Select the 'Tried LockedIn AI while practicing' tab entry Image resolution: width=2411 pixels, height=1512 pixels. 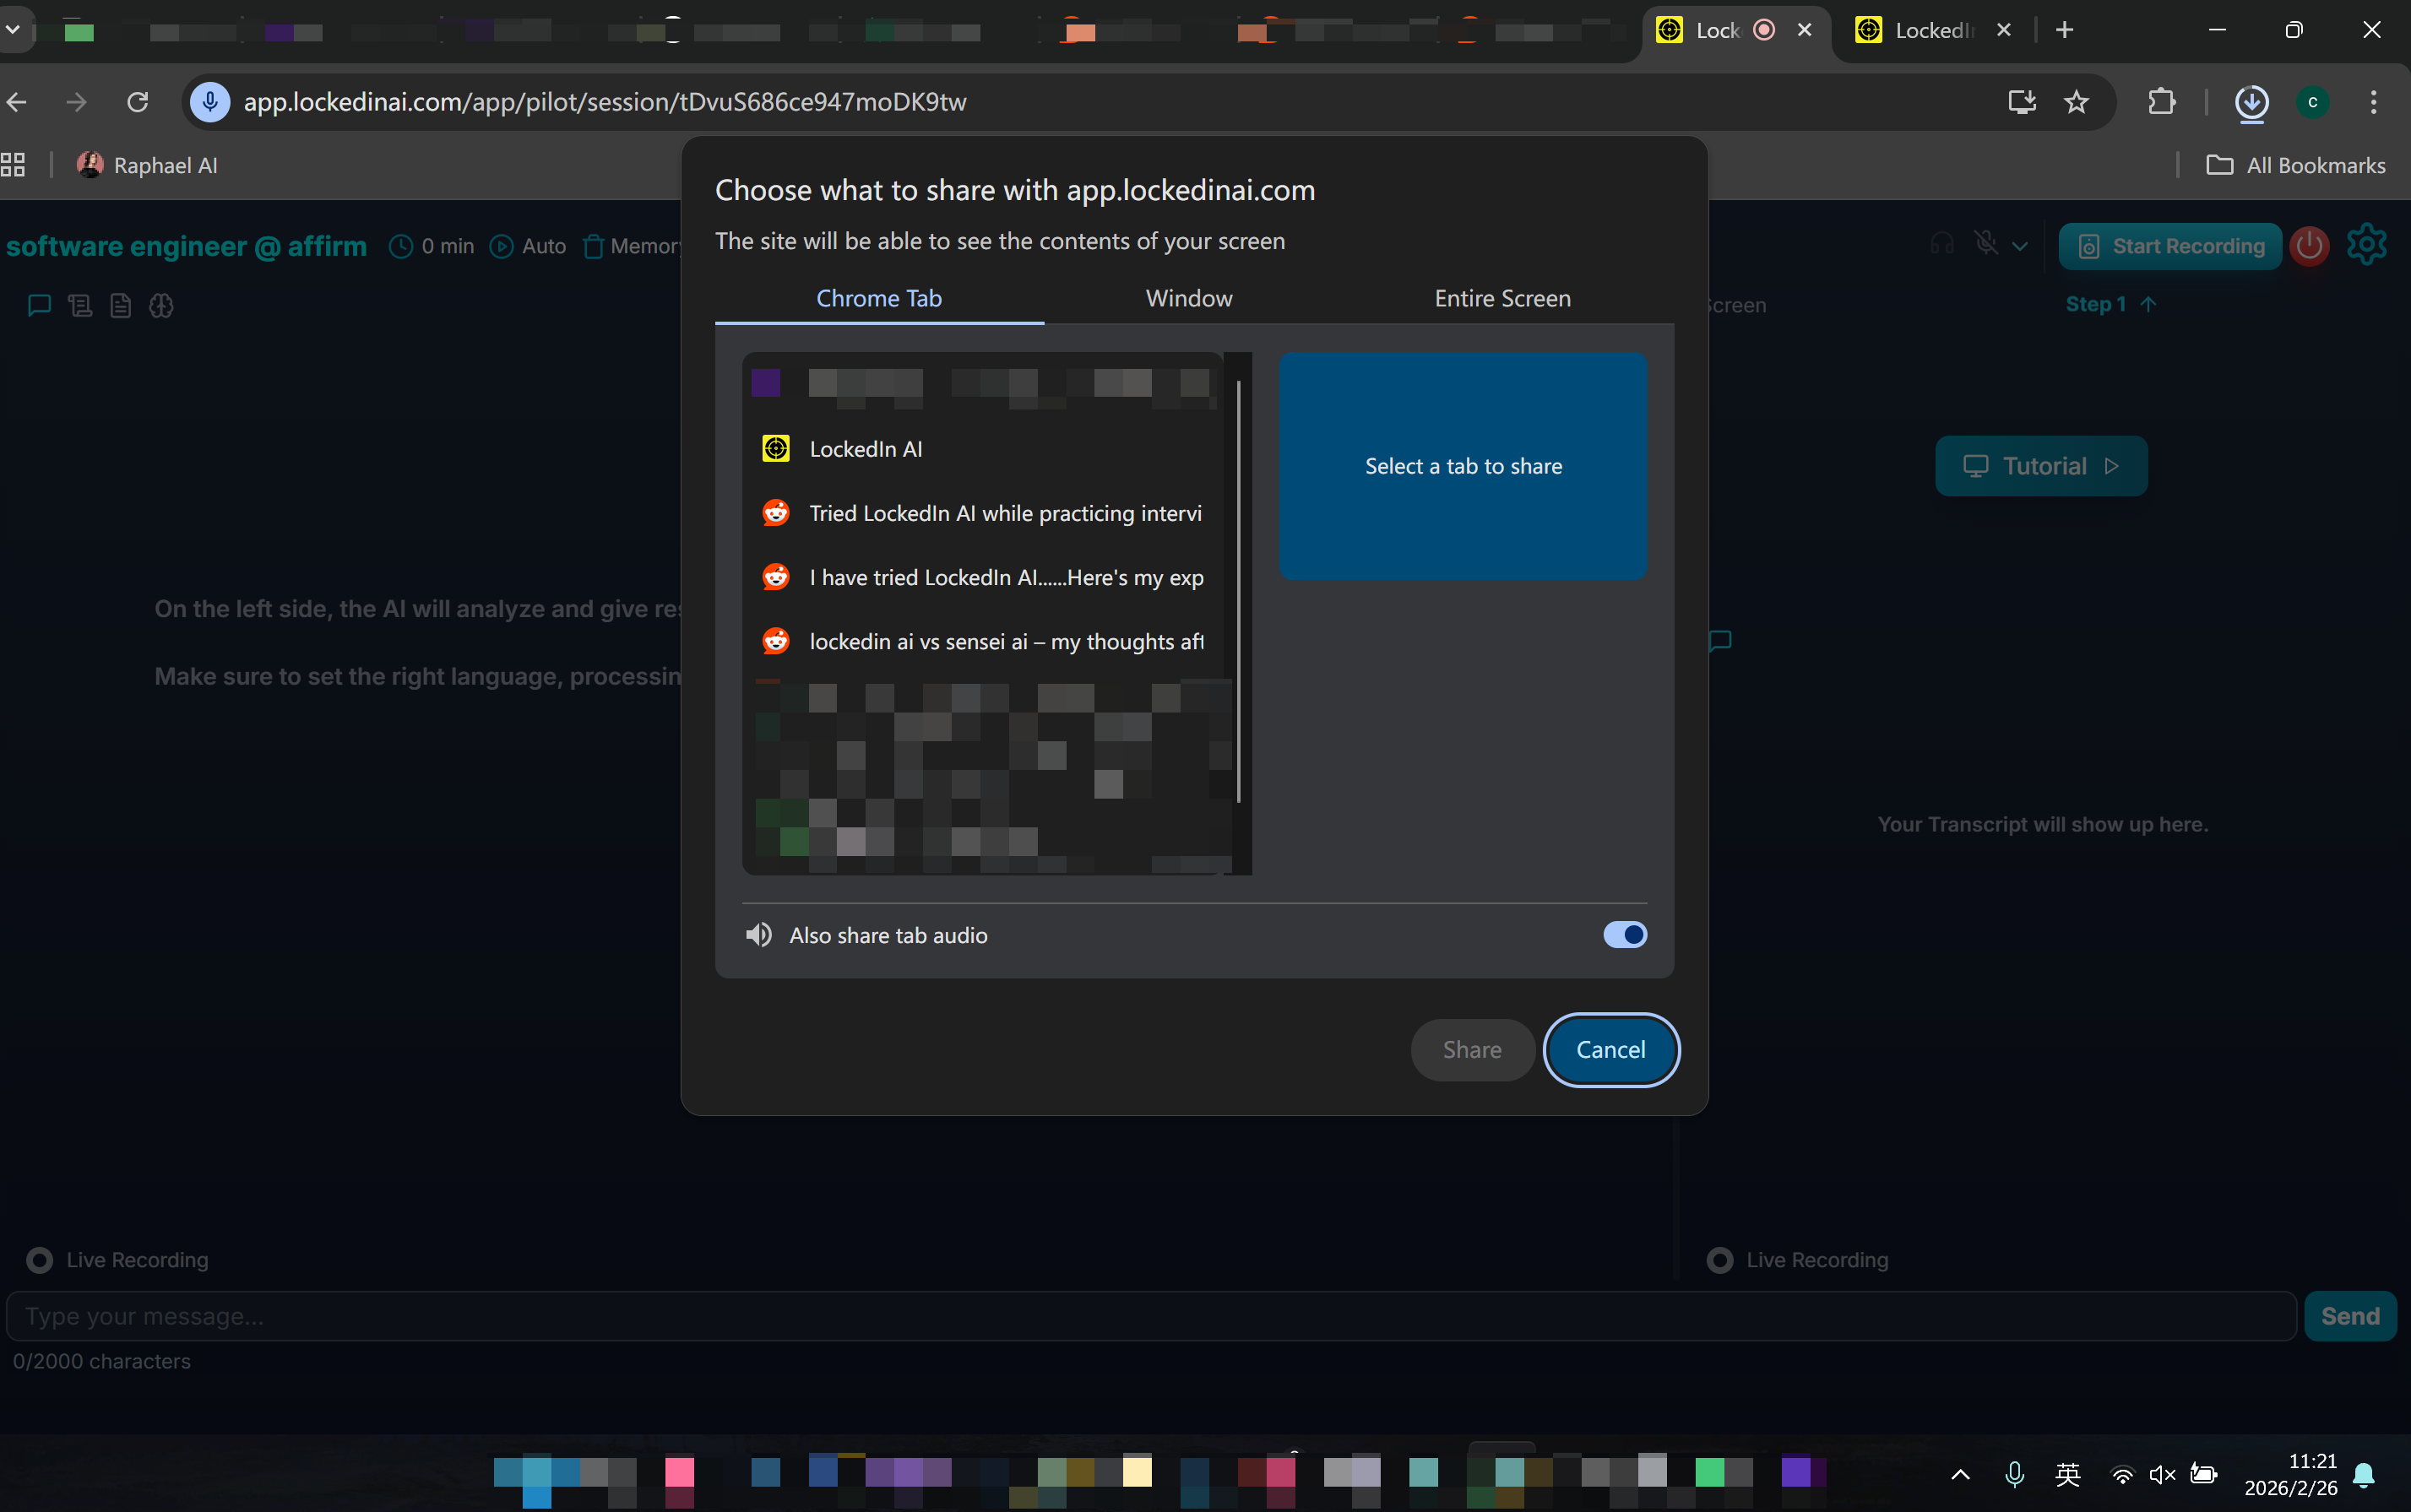pos(1004,513)
